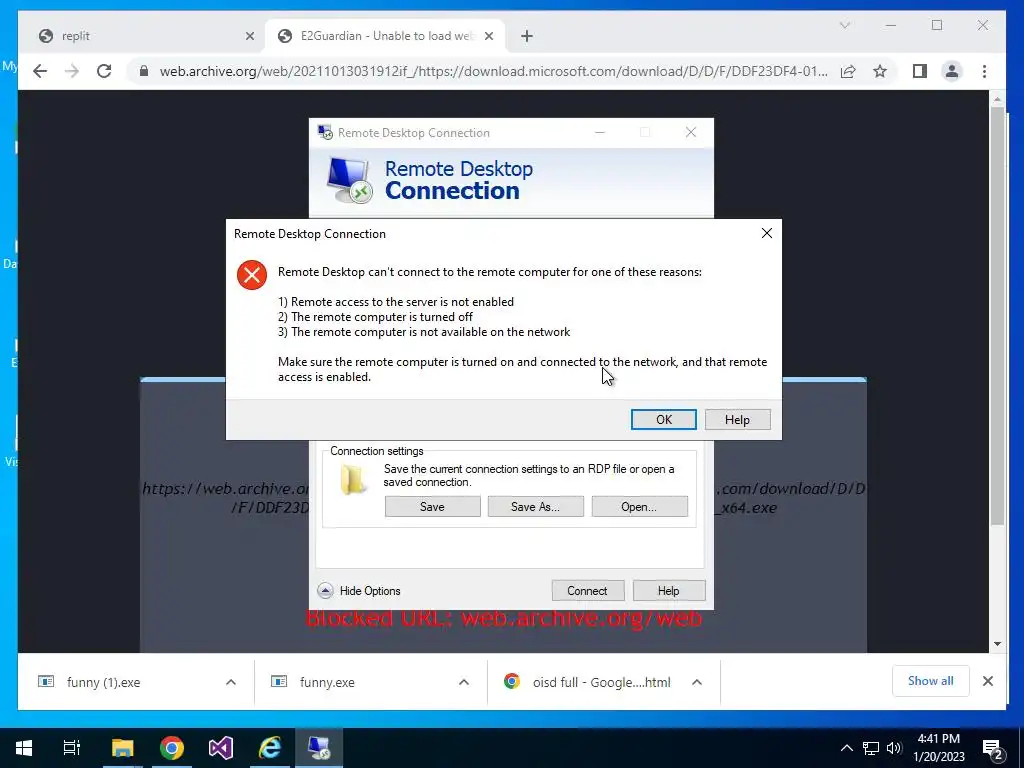Open File Explorer from taskbar
1024x768 pixels.
[x=122, y=748]
